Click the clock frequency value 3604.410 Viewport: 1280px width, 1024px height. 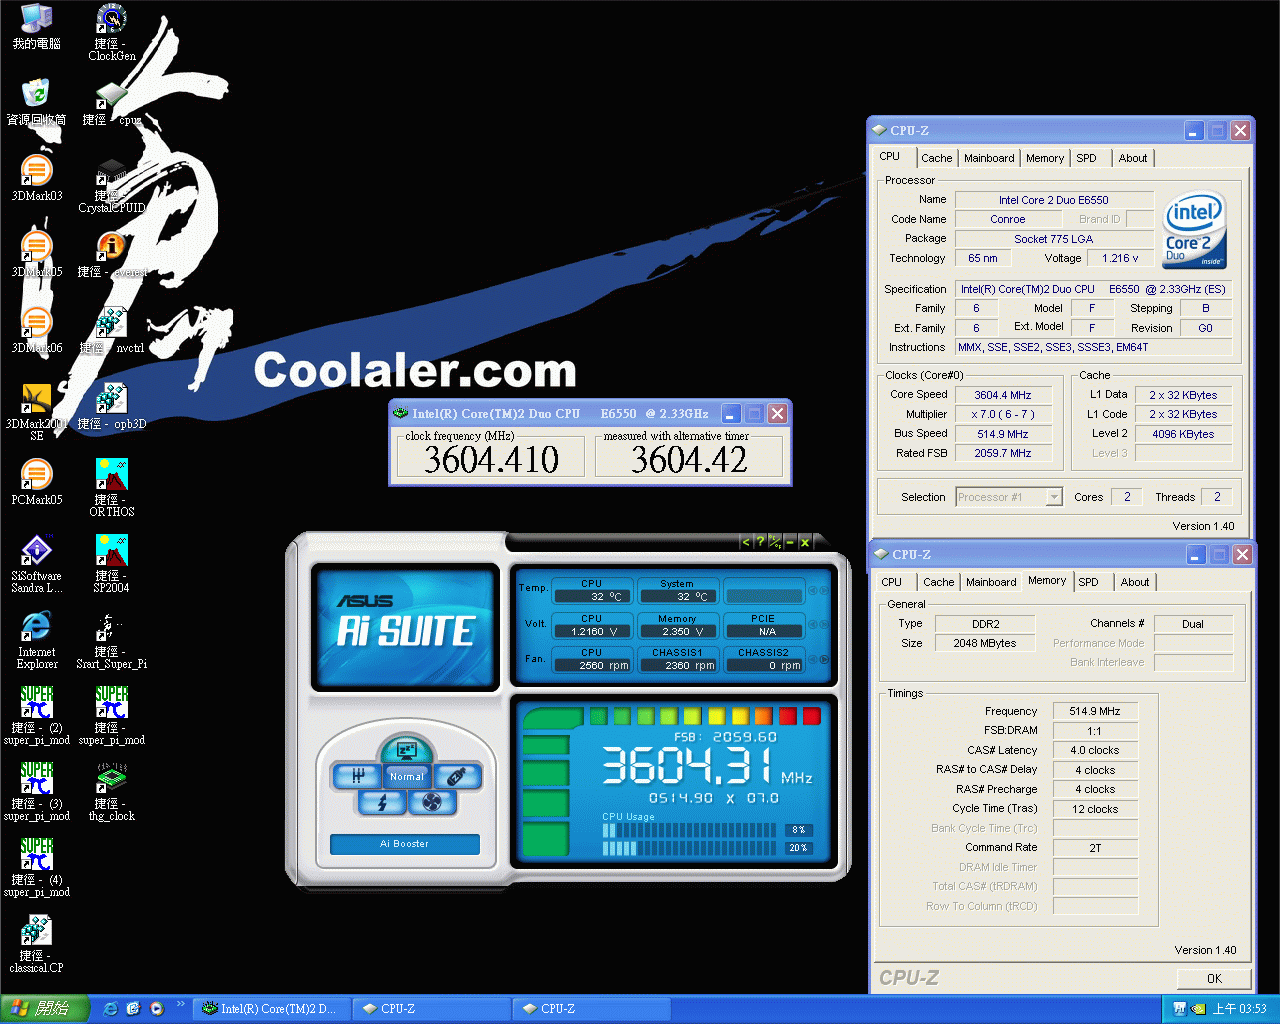click(x=491, y=460)
